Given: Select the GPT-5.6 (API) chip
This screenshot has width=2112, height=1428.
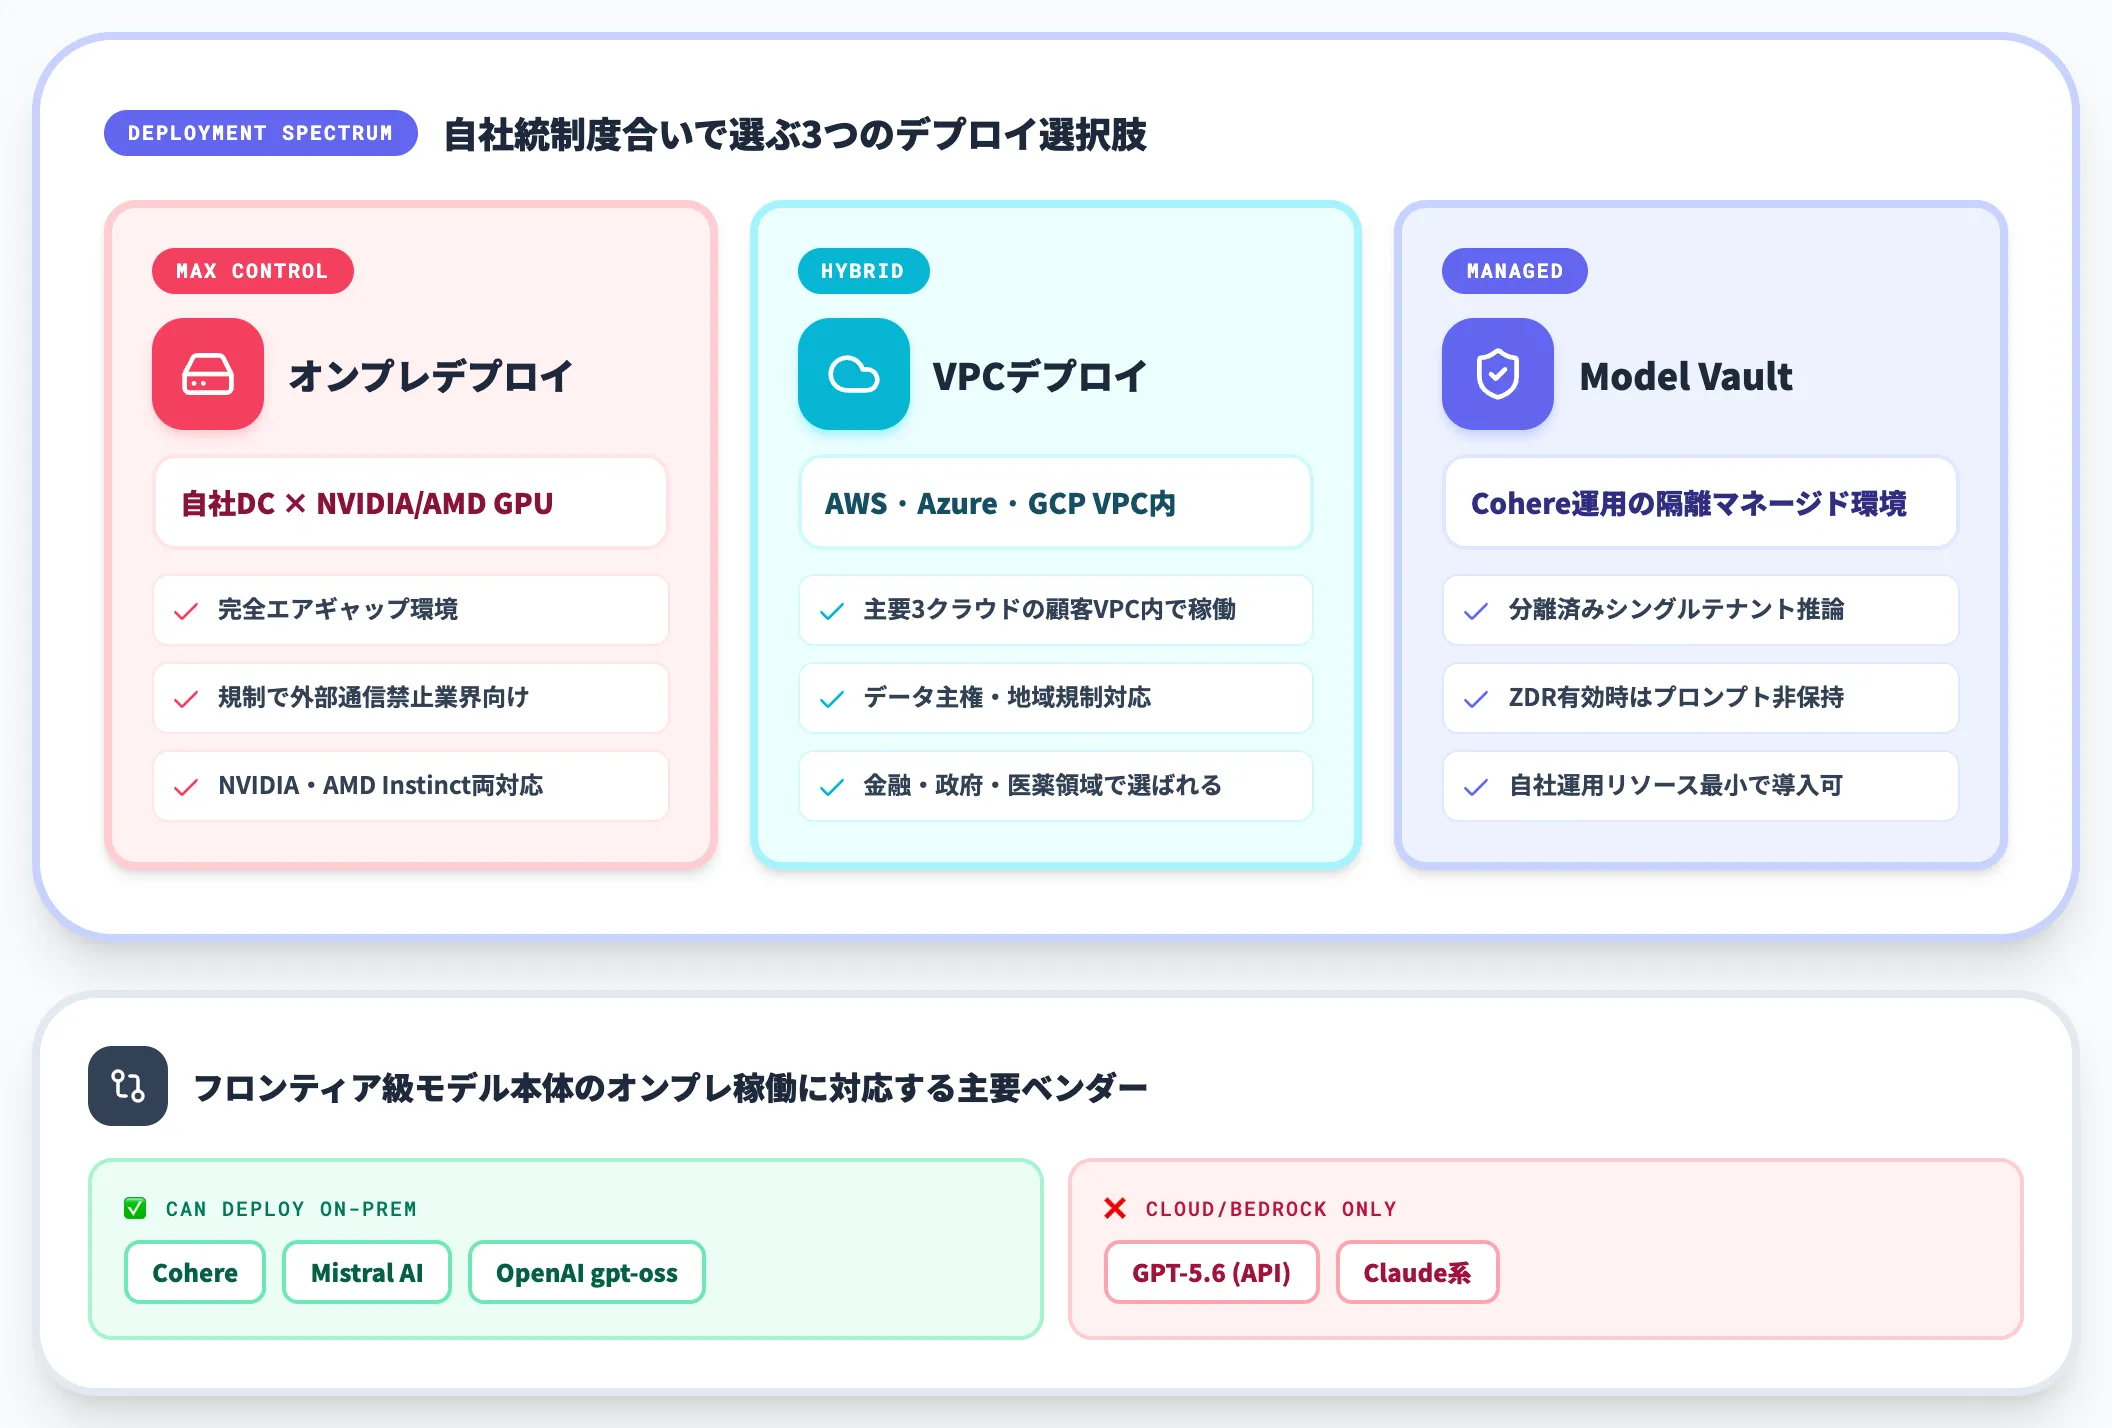Looking at the screenshot, I should (1212, 1272).
